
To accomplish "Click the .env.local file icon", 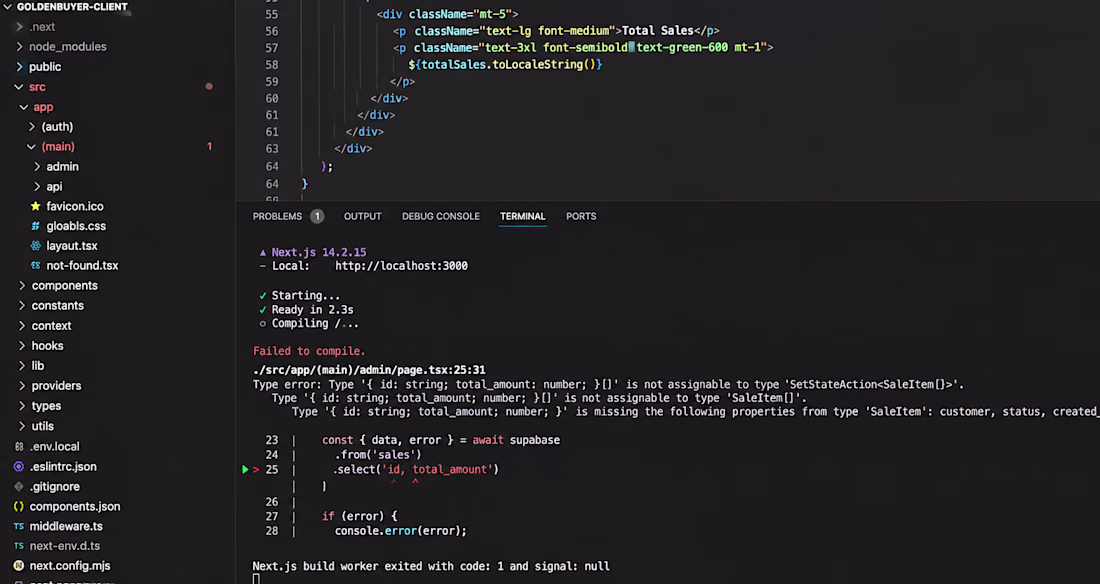I will tap(19, 446).
